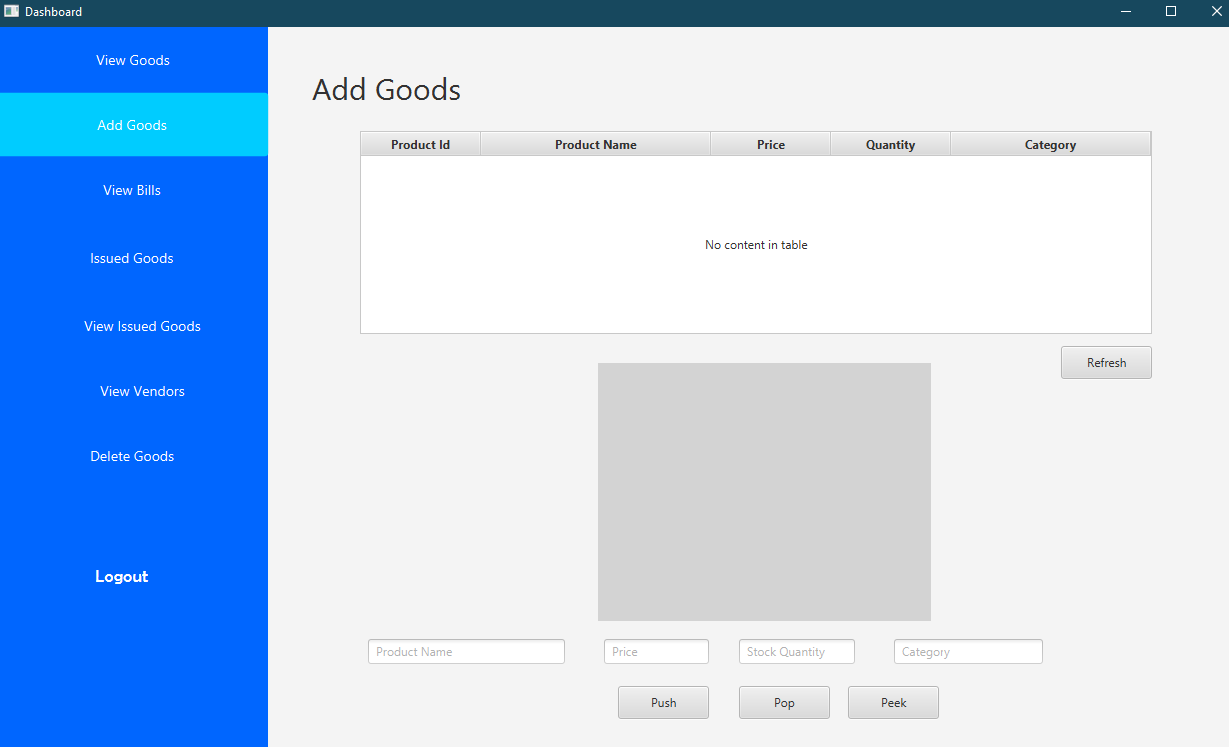
Task: Click the Category input field
Action: [967, 651]
